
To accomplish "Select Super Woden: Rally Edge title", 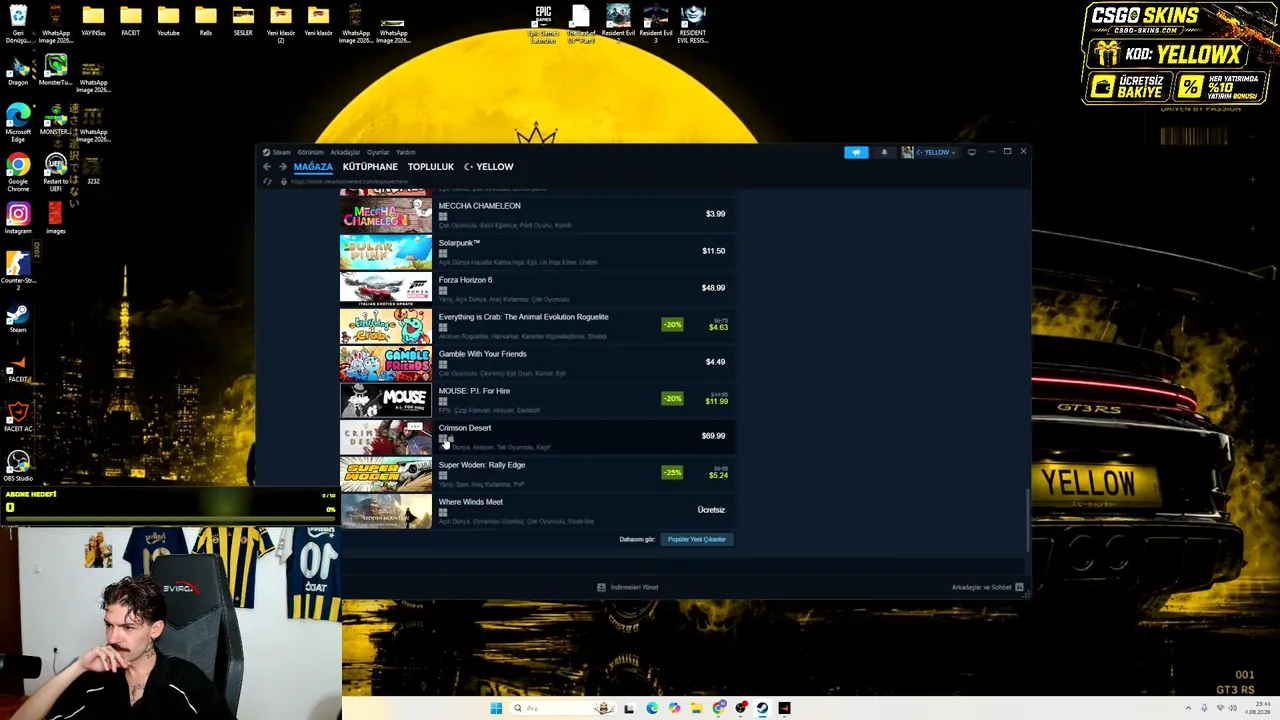I will click(x=482, y=465).
